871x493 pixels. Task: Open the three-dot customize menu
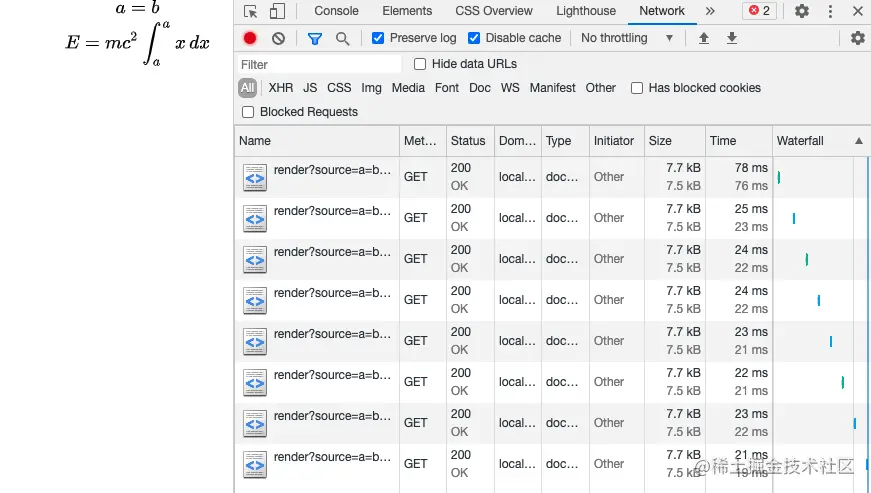830,11
